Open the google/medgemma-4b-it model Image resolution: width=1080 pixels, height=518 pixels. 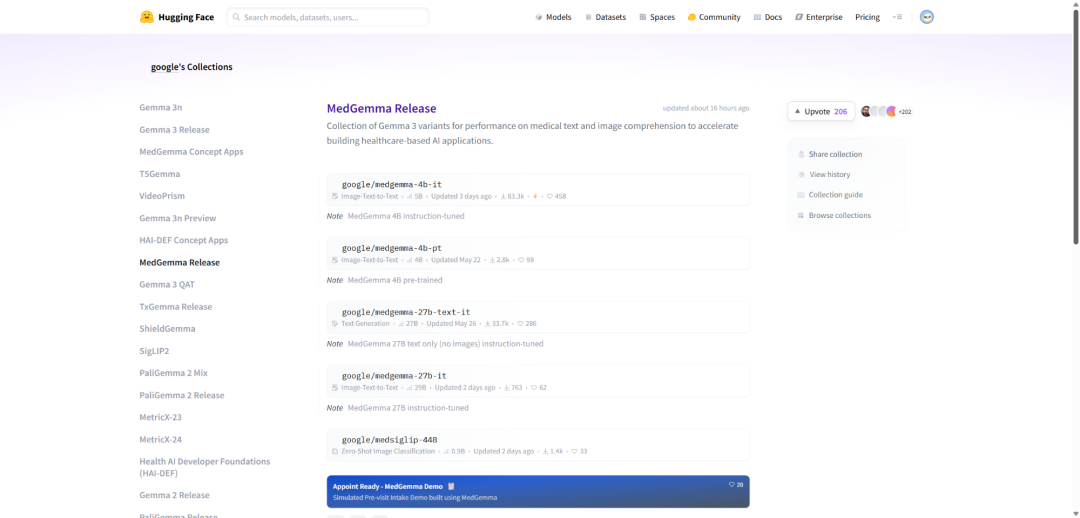[392, 185]
